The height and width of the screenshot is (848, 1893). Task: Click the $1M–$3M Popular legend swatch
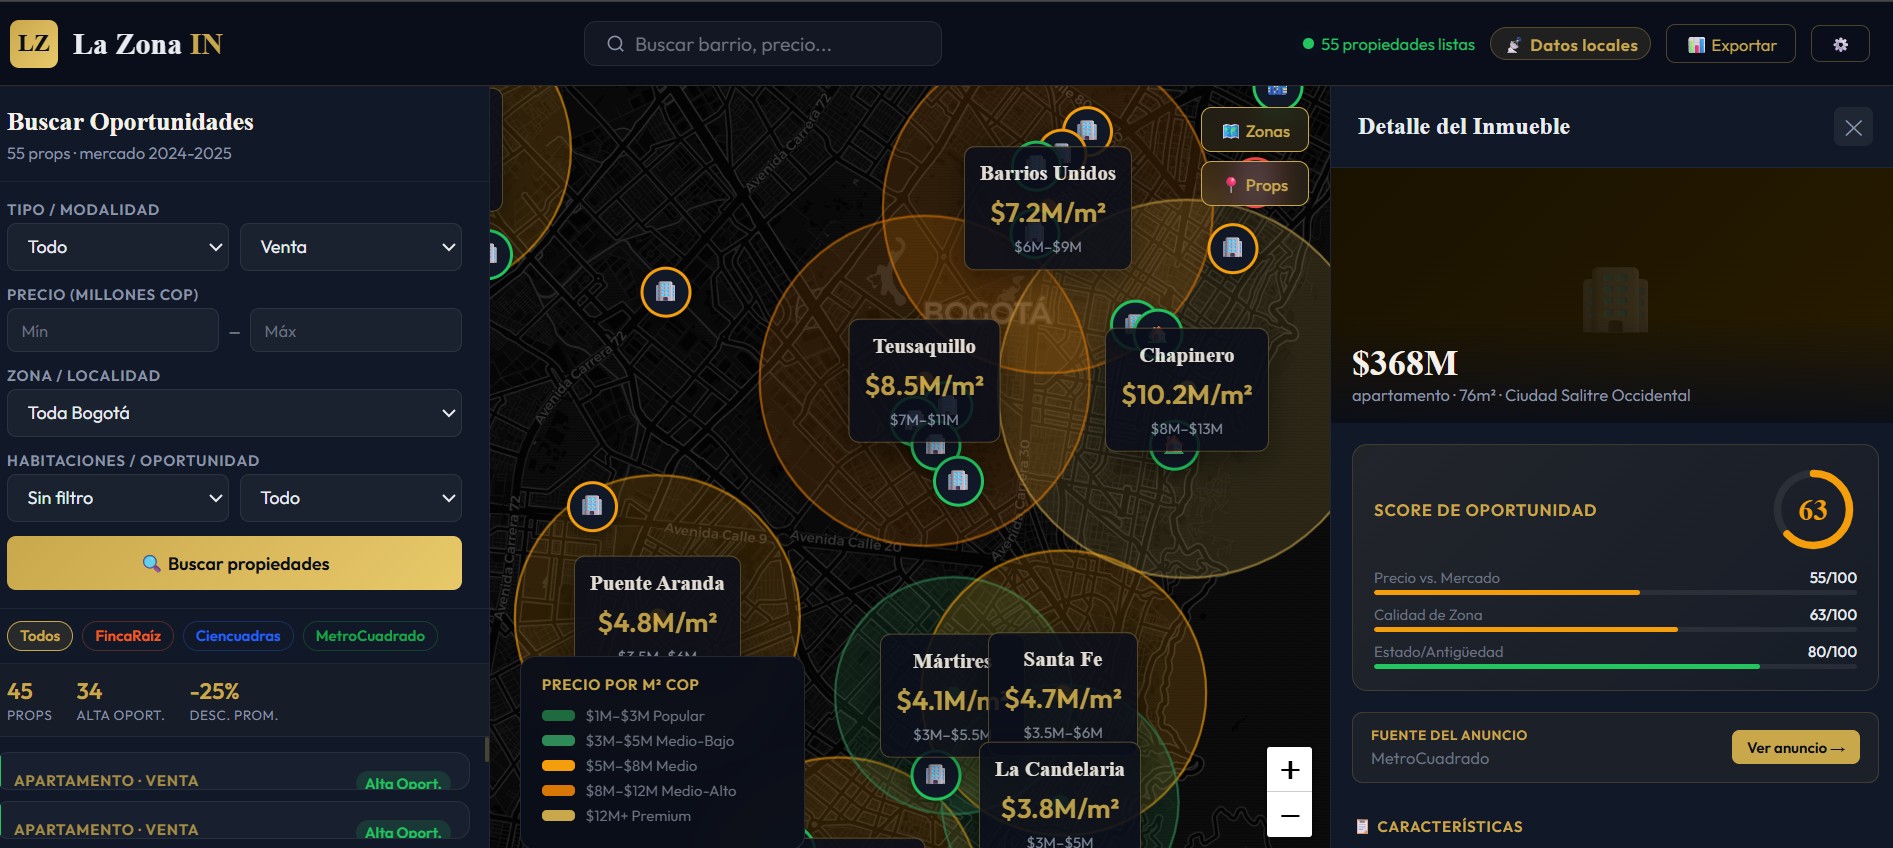[558, 716]
